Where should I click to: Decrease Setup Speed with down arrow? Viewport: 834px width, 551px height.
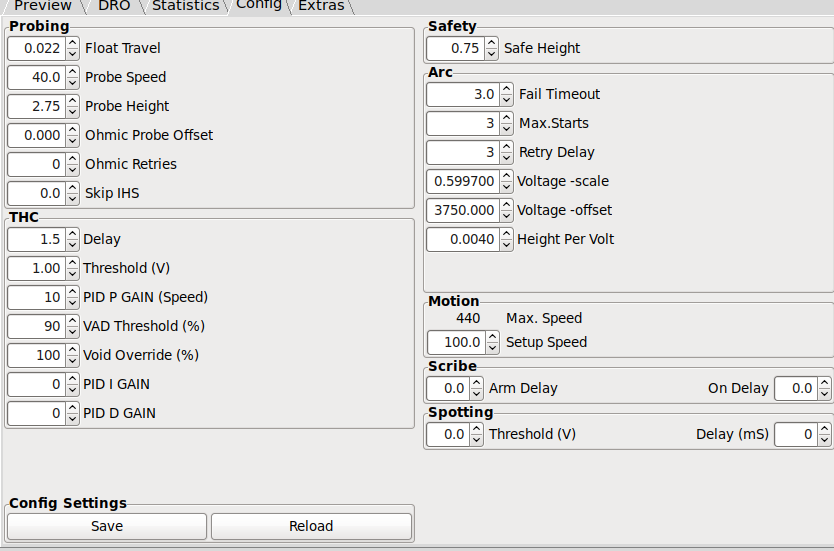tap(493, 348)
